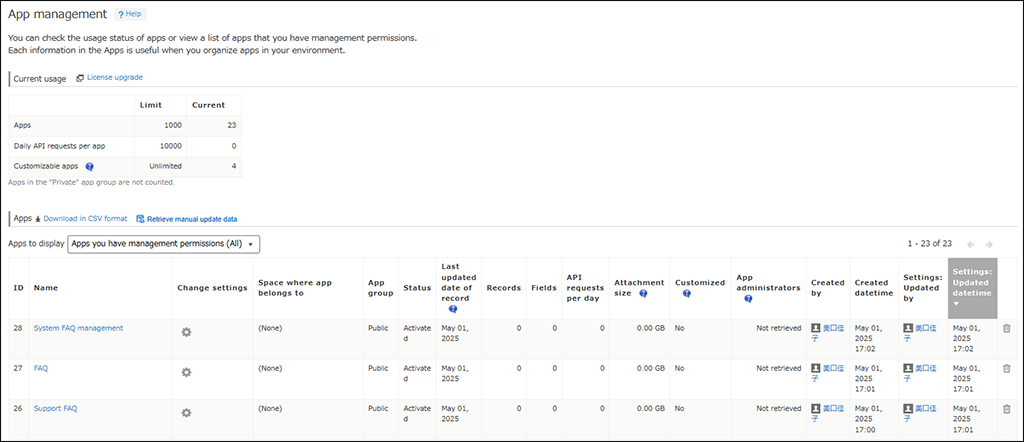
Task: Open the Help link beside App management
Action: point(130,15)
